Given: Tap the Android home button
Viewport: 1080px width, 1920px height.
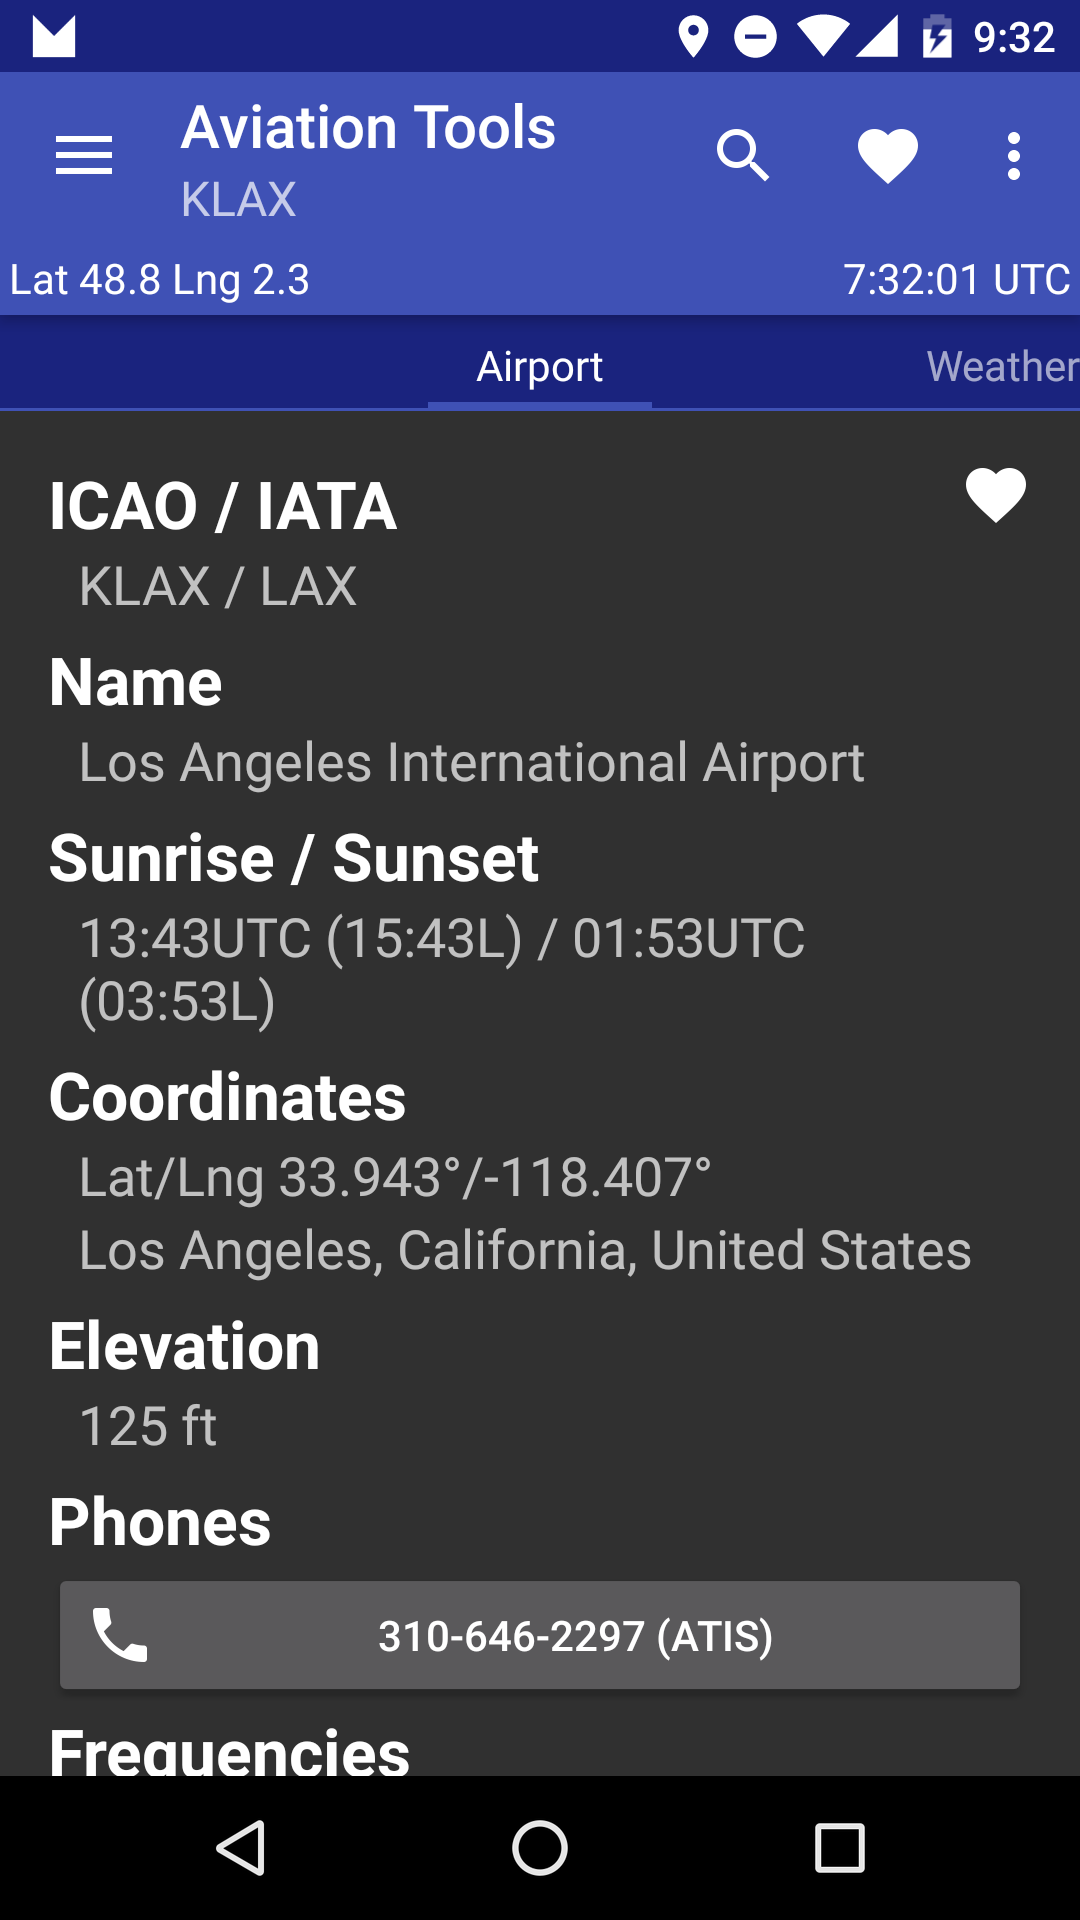Looking at the screenshot, I should tap(540, 1847).
